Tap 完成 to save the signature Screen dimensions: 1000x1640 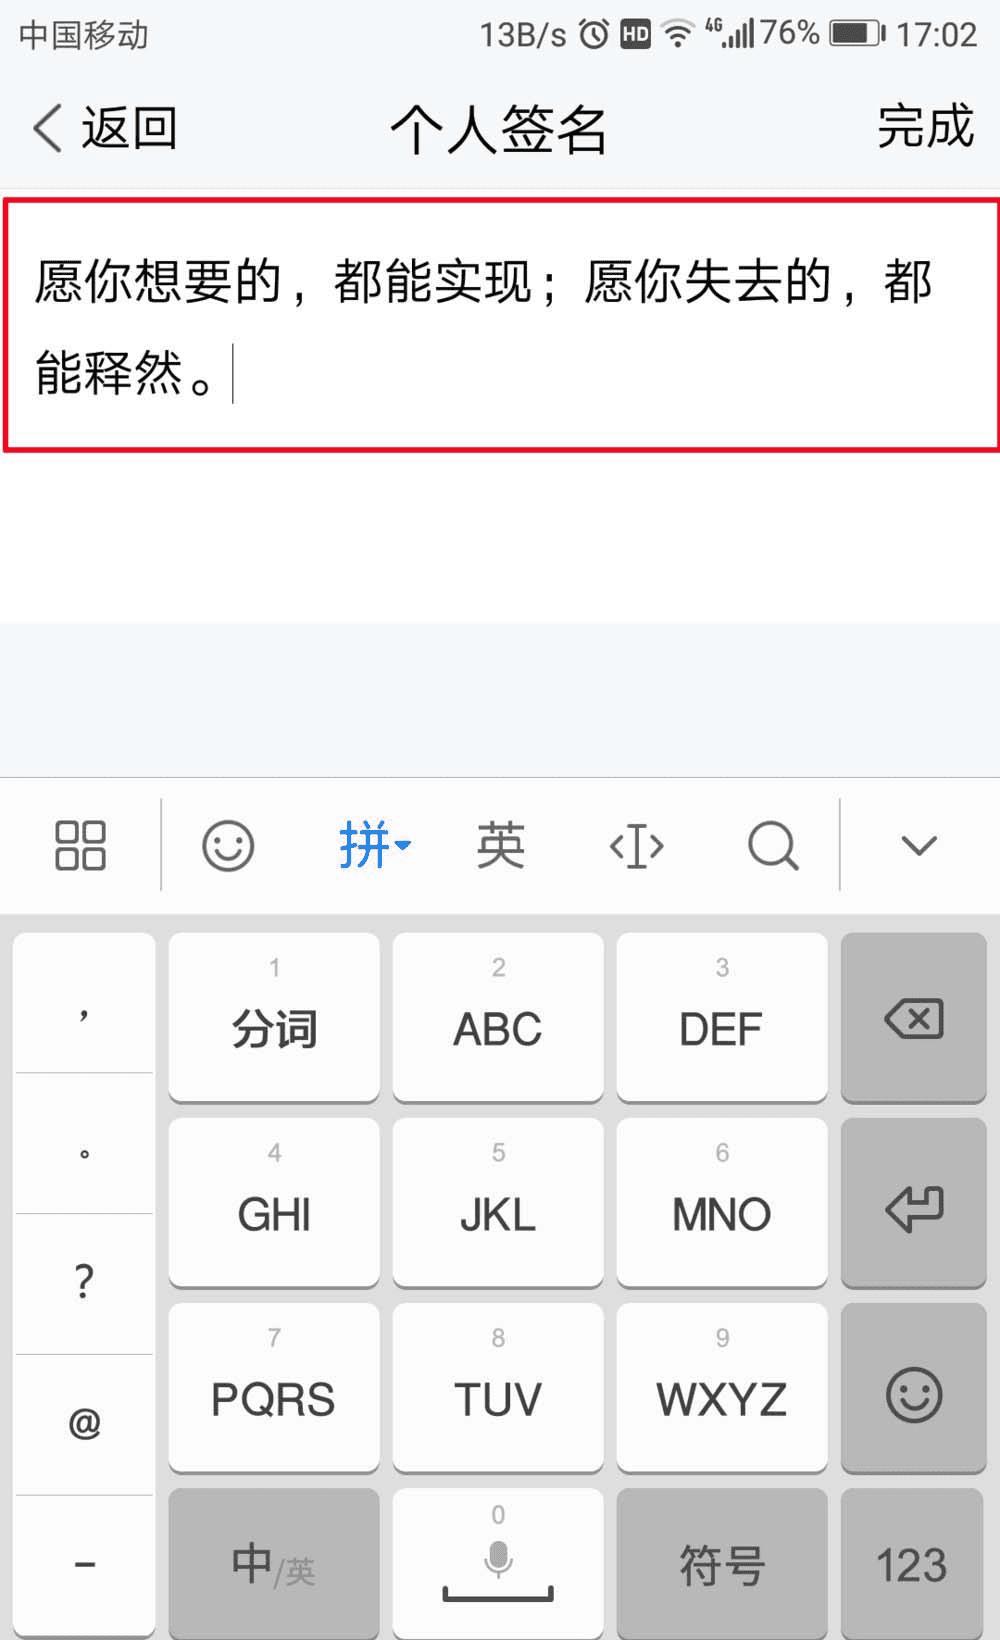click(x=926, y=127)
